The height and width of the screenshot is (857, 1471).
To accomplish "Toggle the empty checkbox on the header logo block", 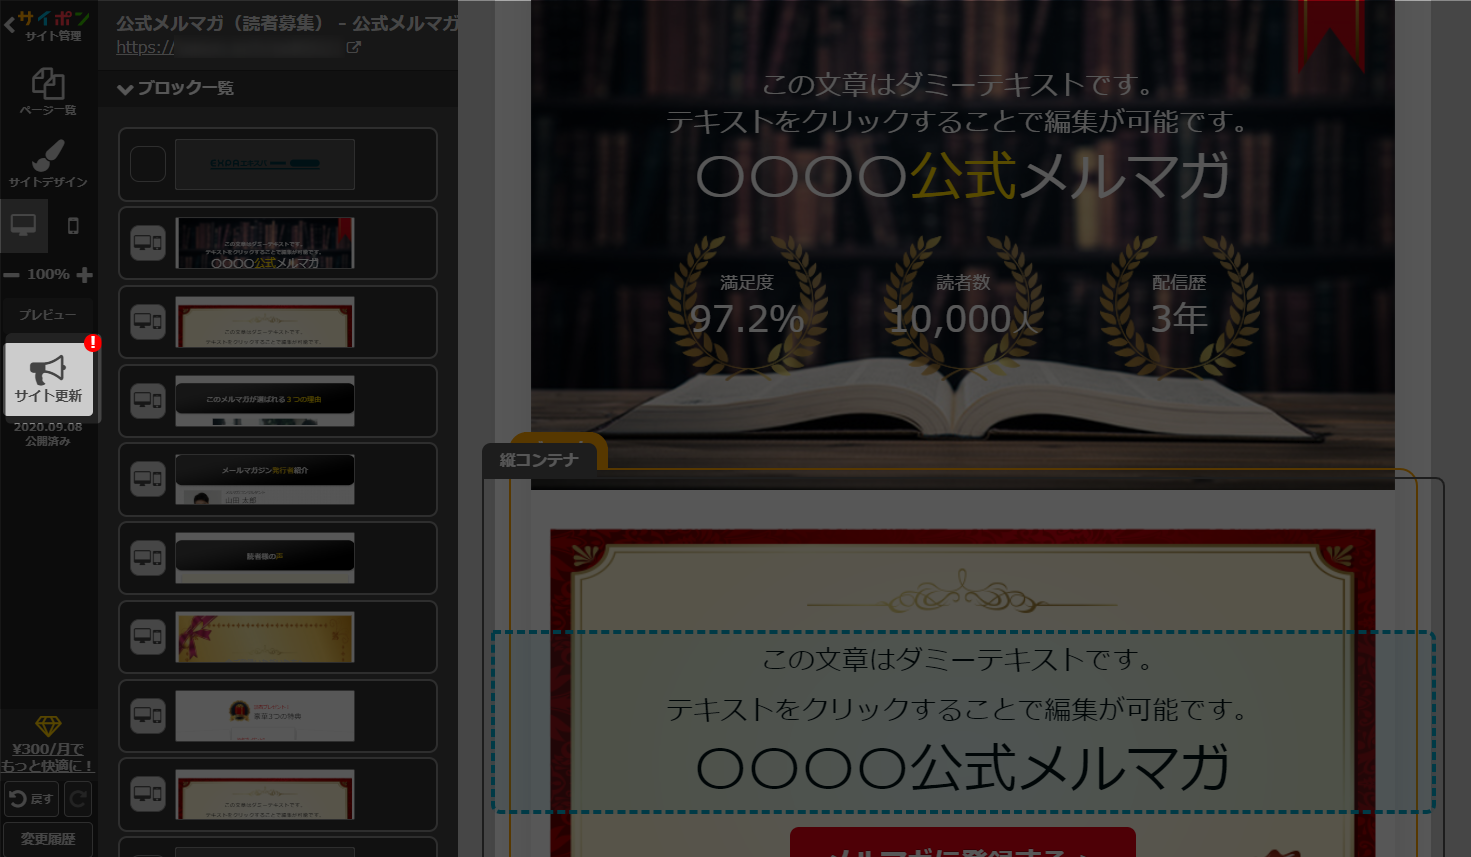I will pyautogui.click(x=148, y=164).
